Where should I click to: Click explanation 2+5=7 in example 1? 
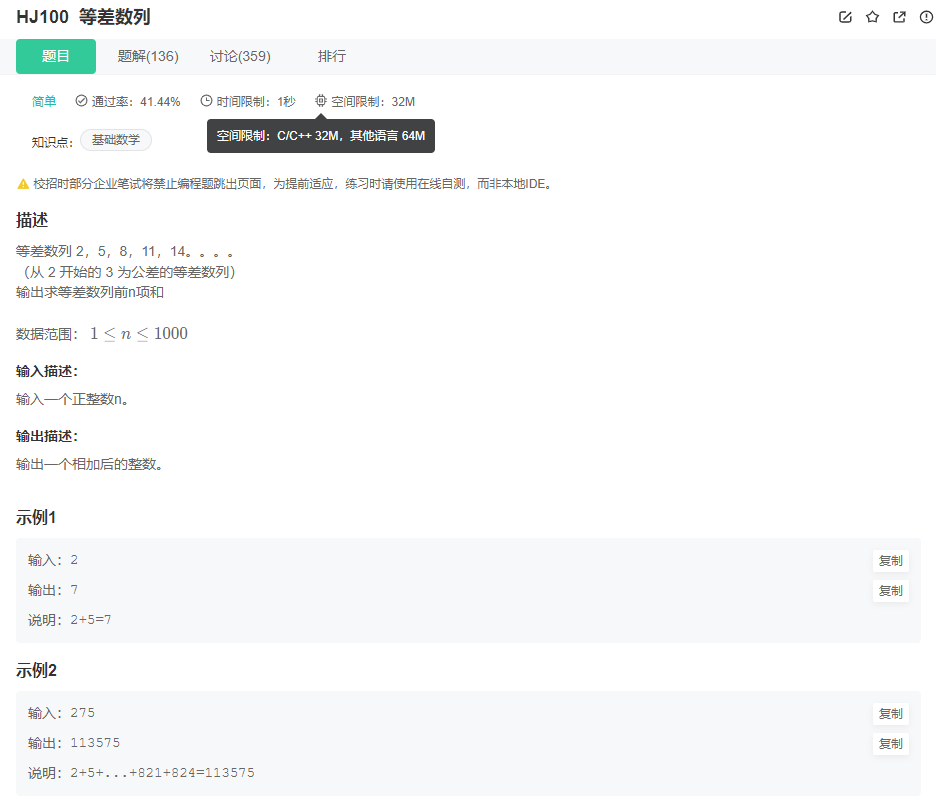(x=91, y=620)
